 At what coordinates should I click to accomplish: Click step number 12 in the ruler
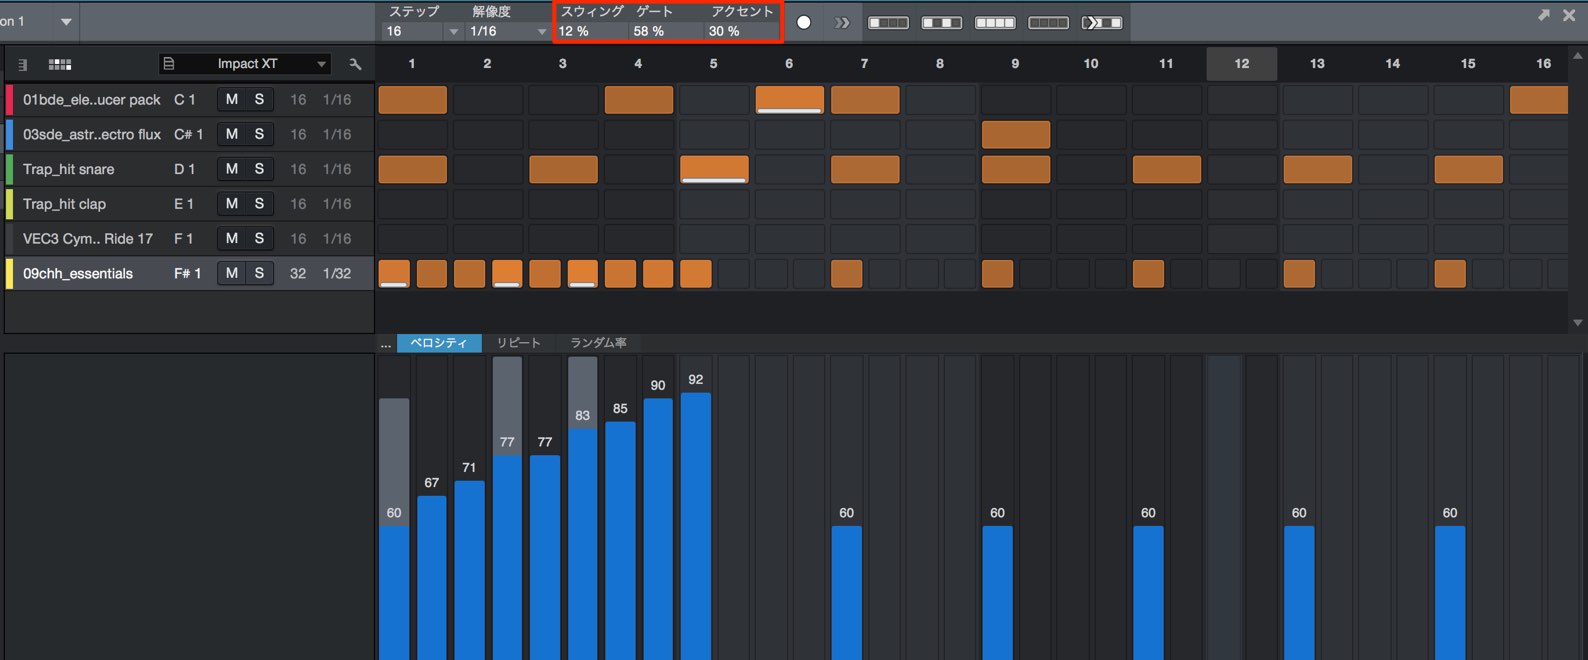1242,64
